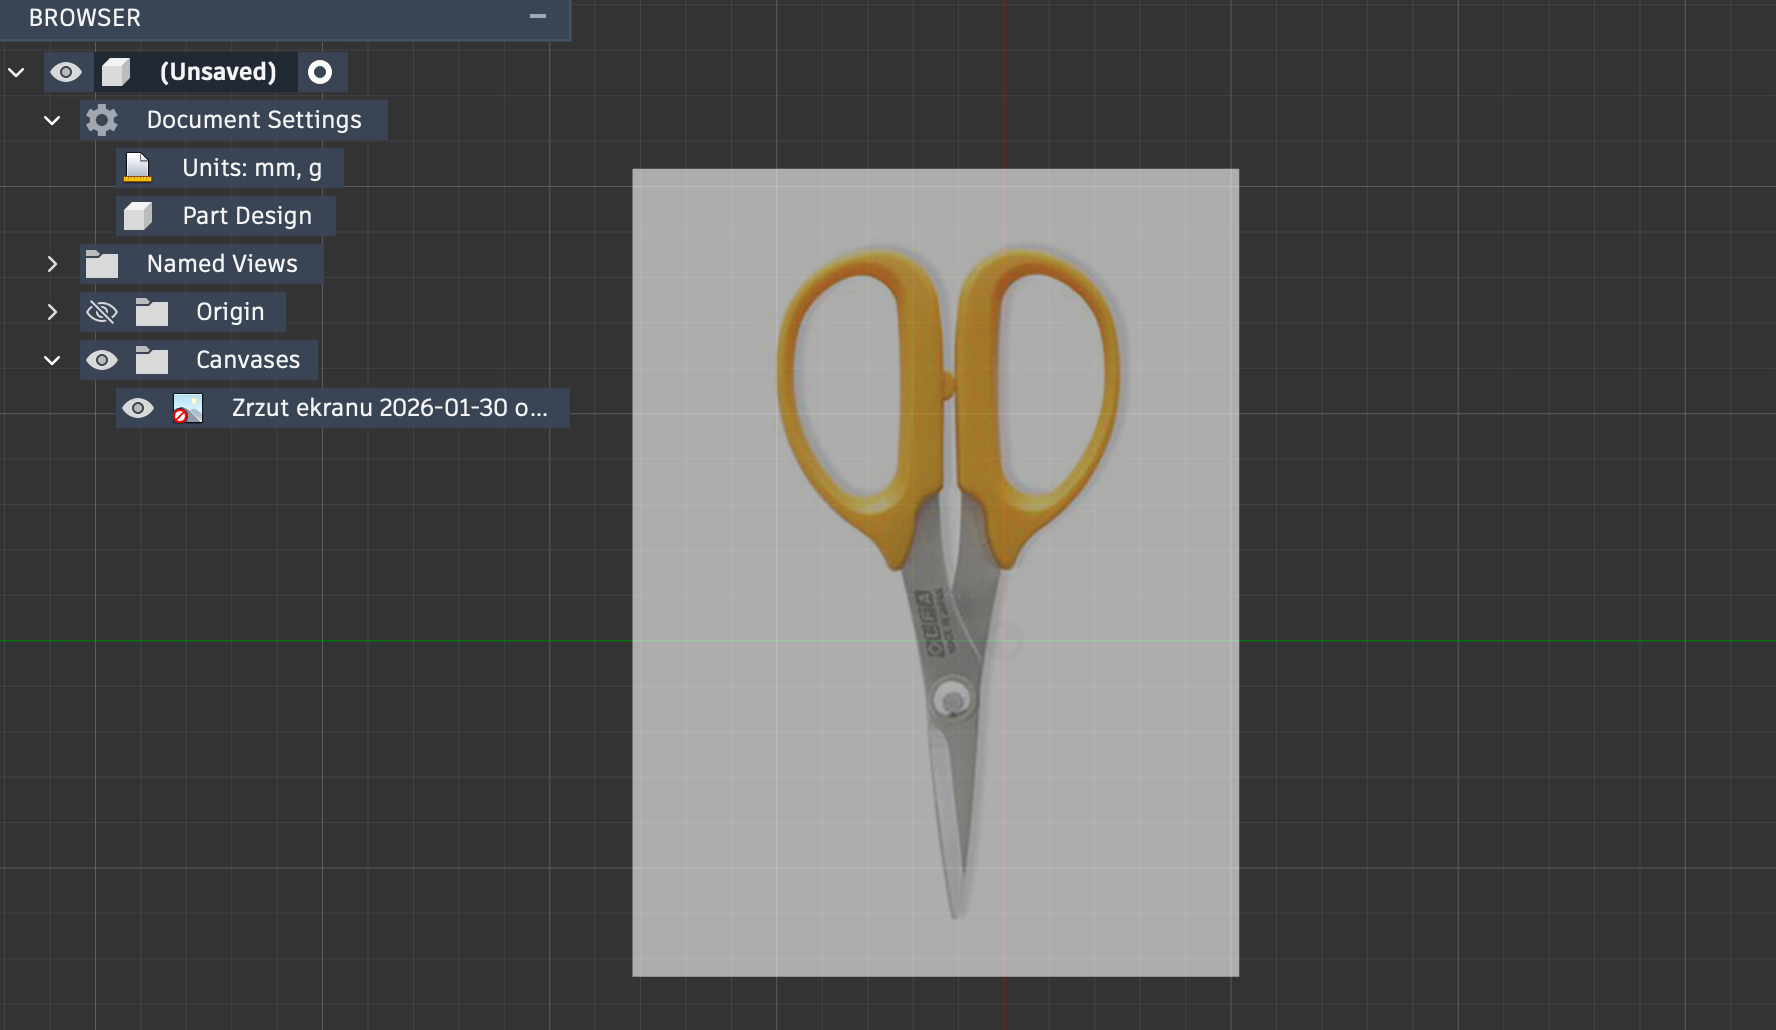The image size is (1776, 1030).
Task: Toggle visibility of the (Unsaved) root component
Action: click(x=66, y=72)
